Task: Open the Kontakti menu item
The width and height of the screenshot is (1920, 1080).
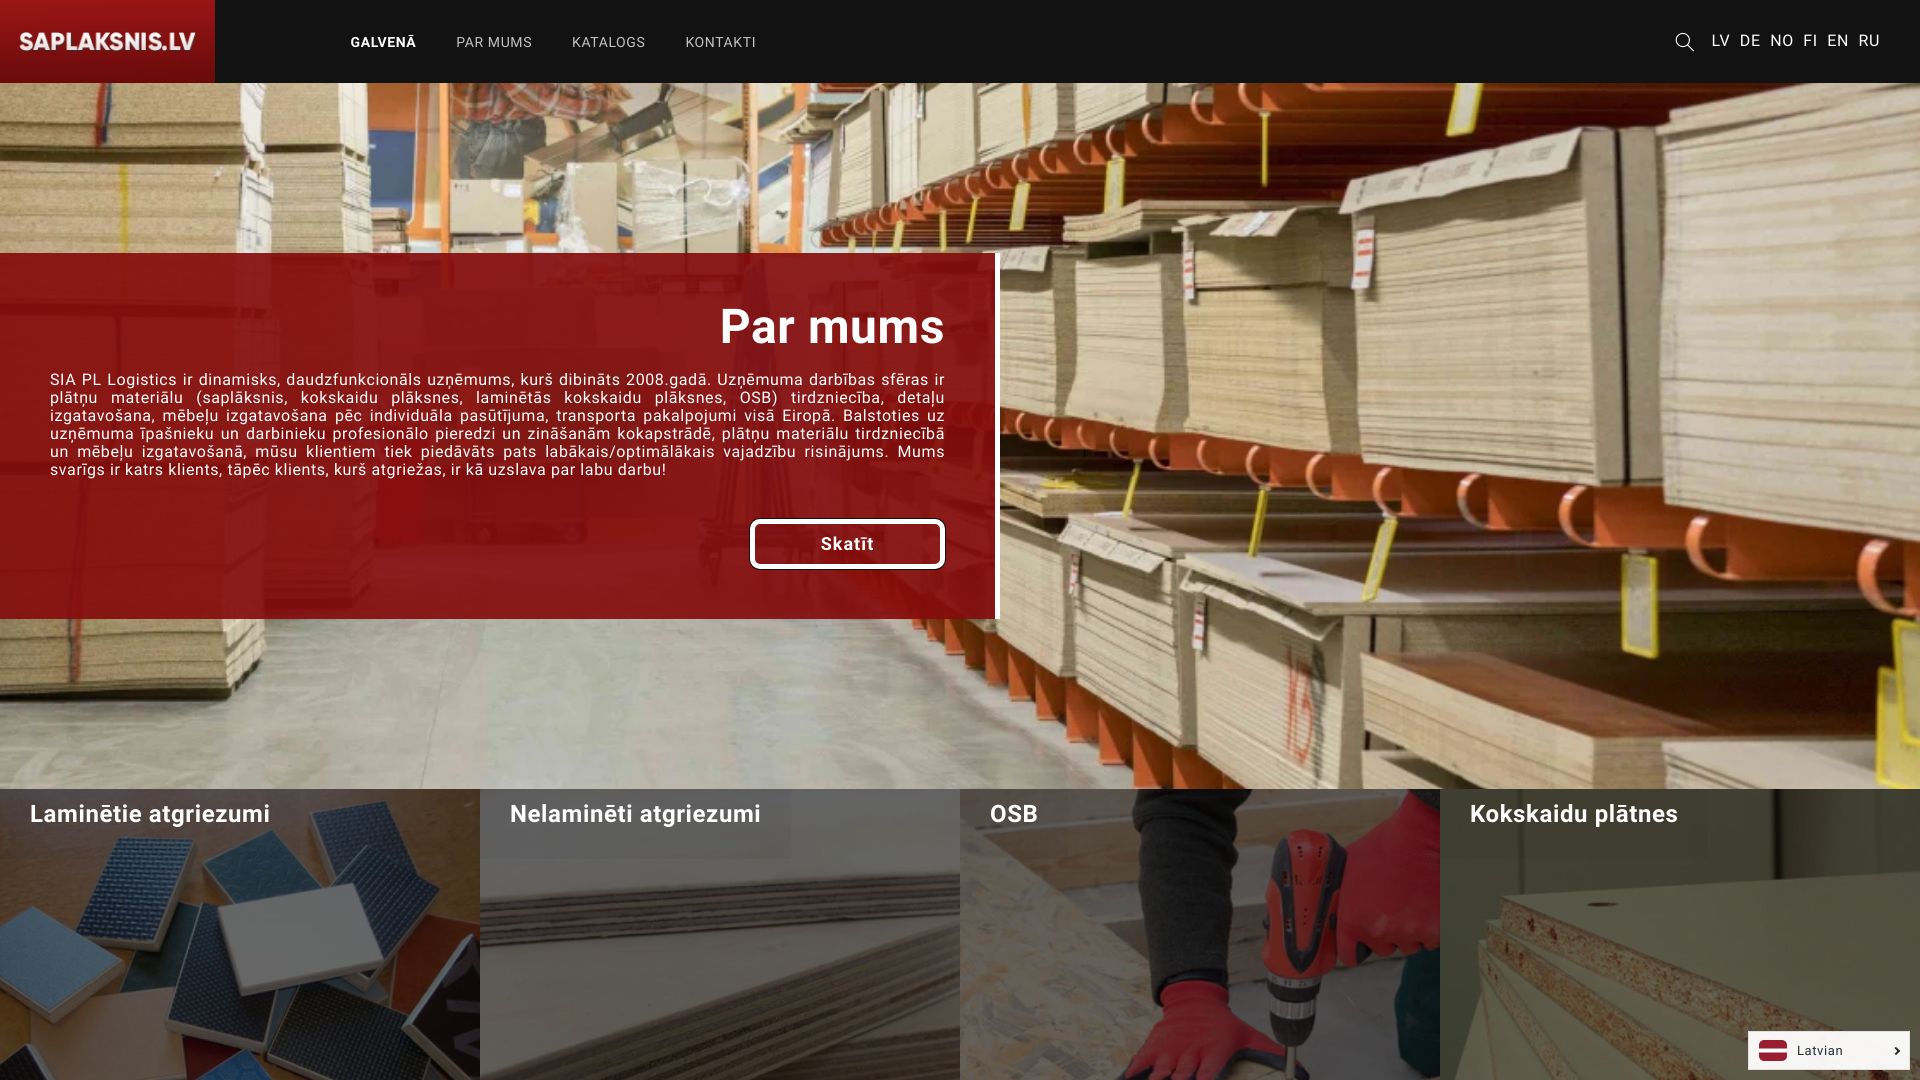Action: [x=720, y=42]
